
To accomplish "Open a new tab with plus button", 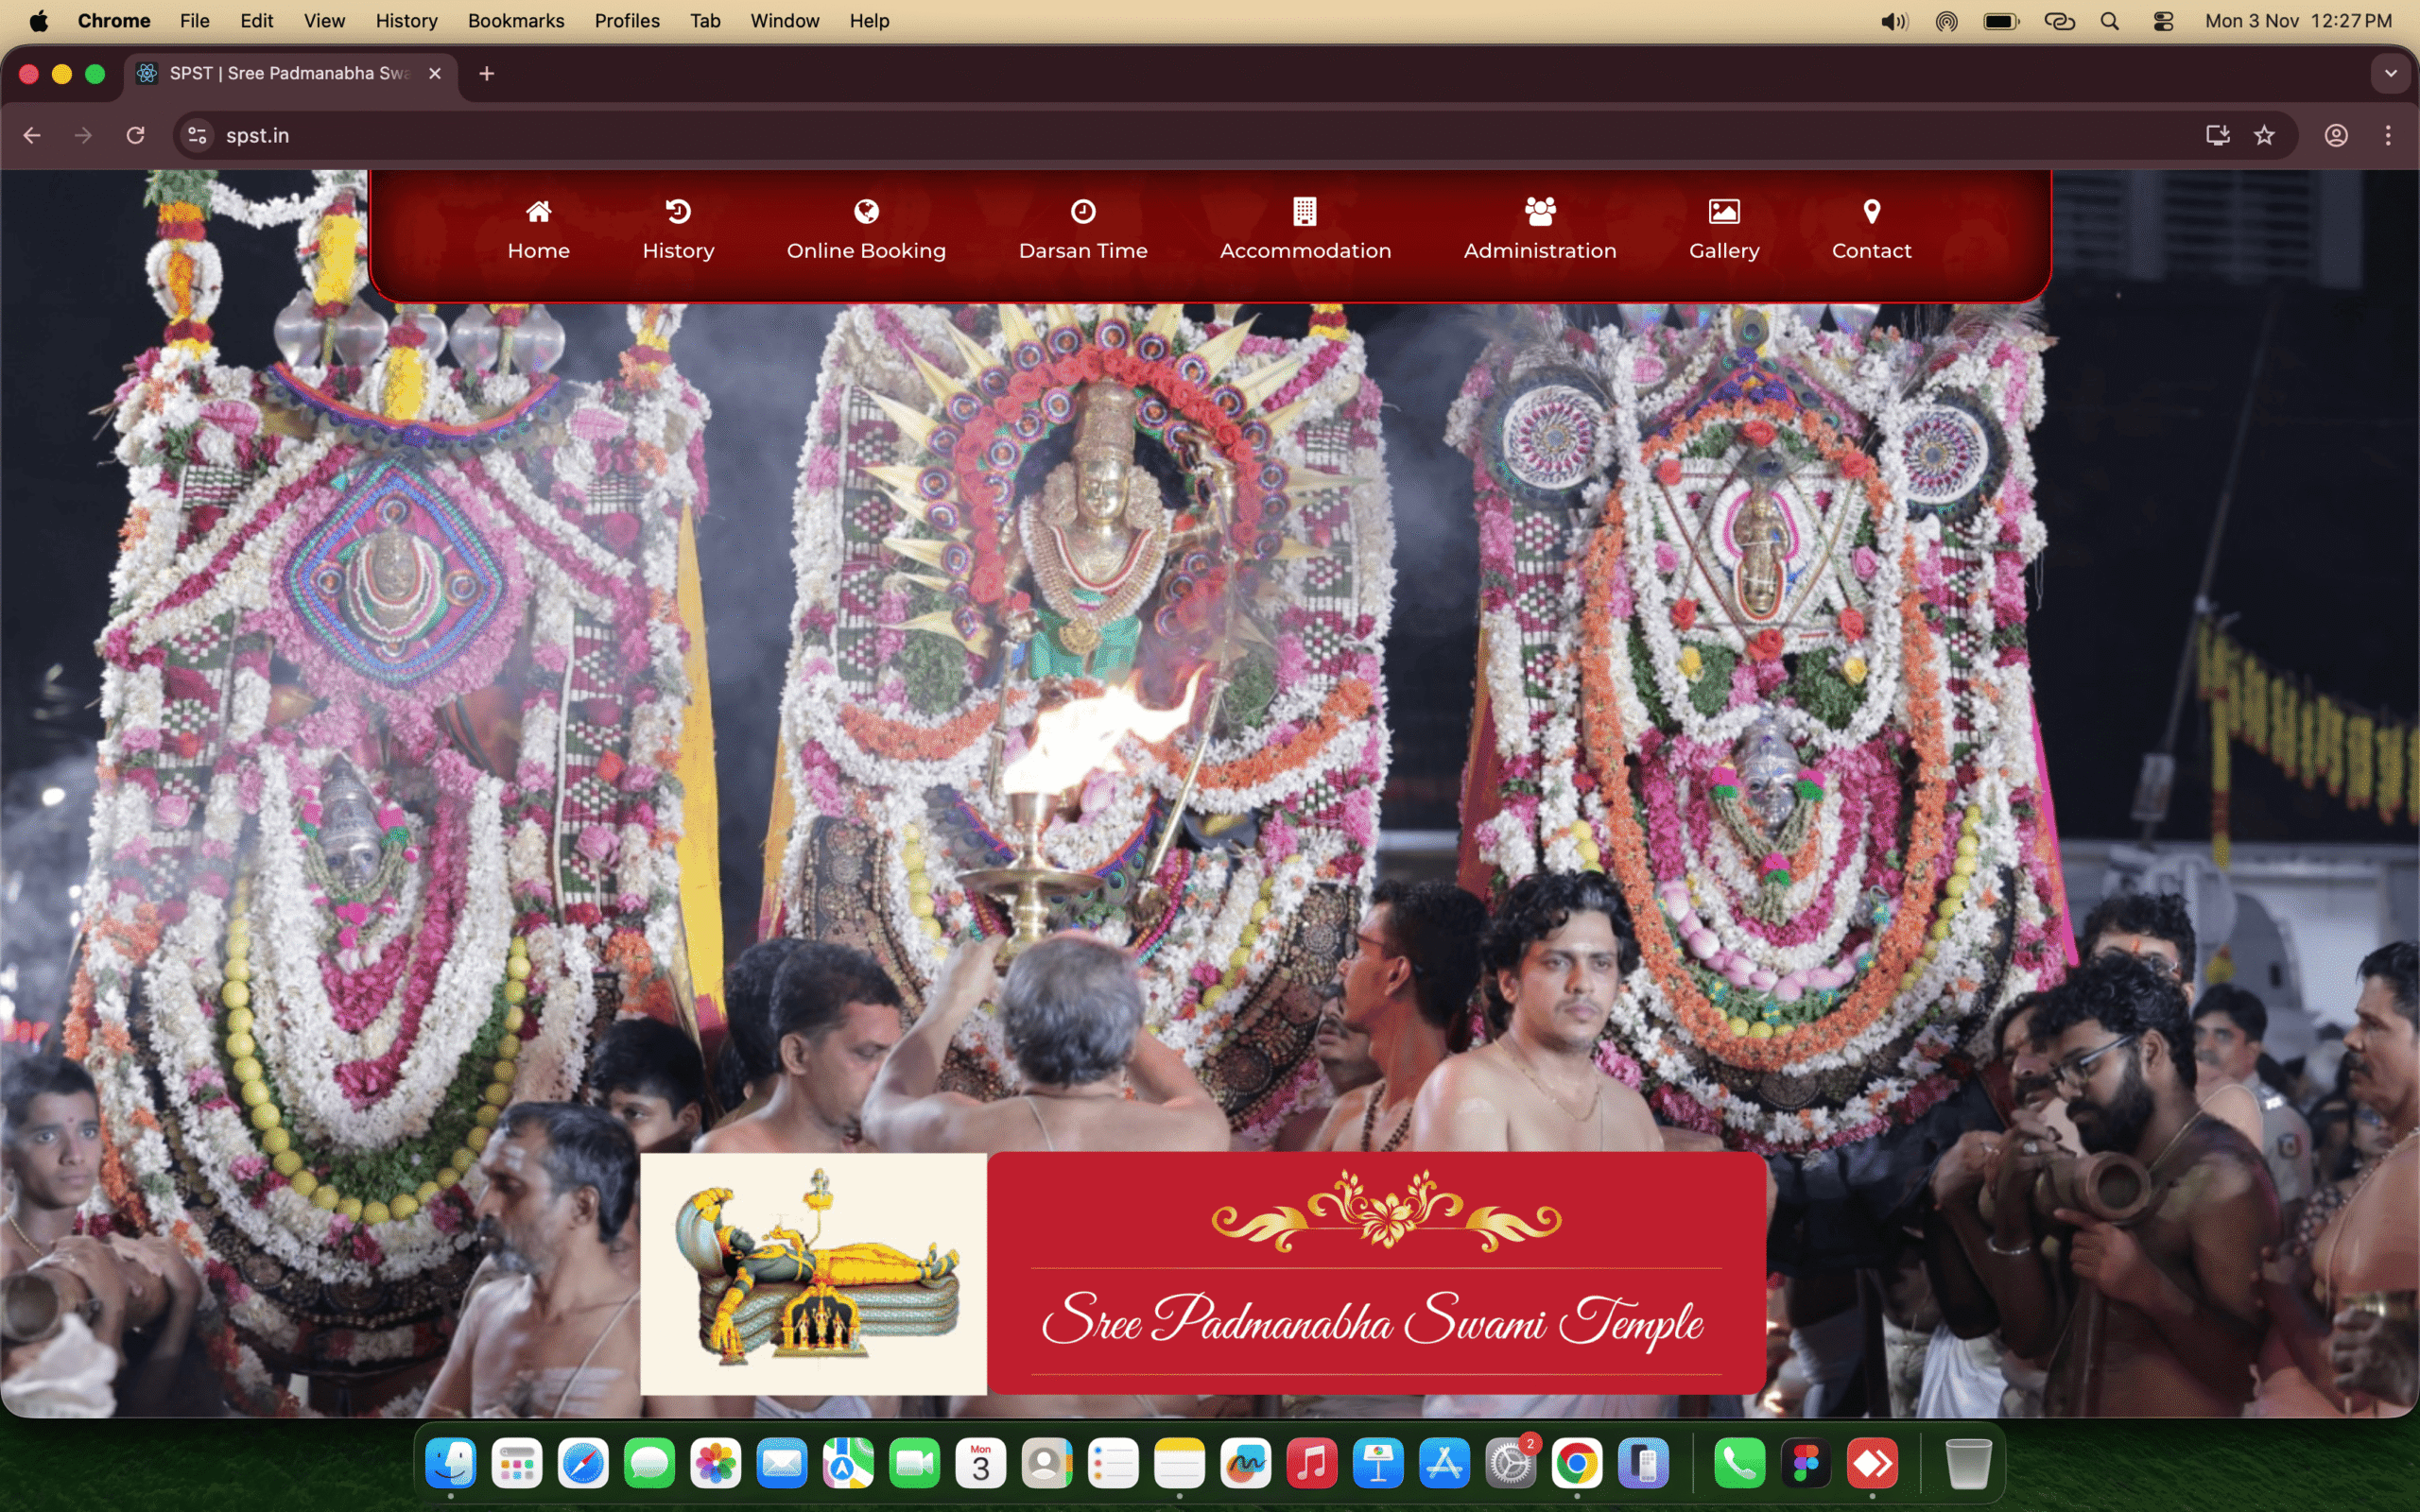I will click(487, 73).
